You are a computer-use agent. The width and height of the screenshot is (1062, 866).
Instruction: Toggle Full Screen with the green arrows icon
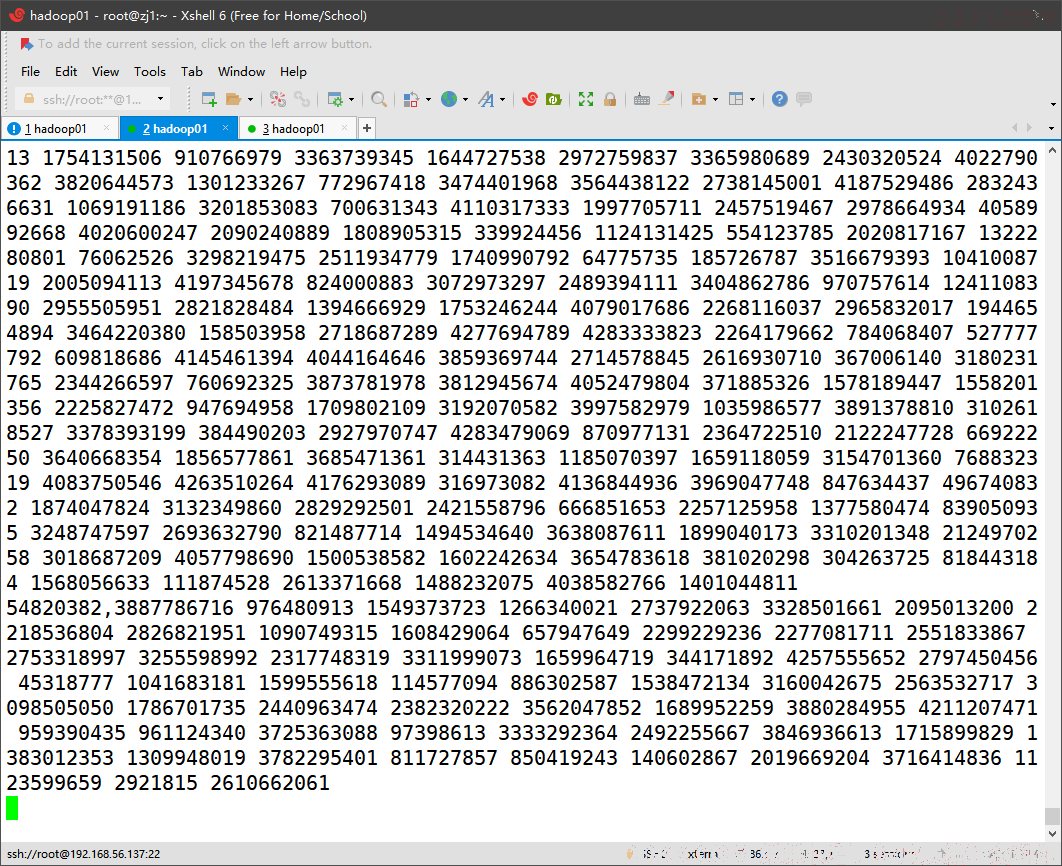(x=586, y=100)
